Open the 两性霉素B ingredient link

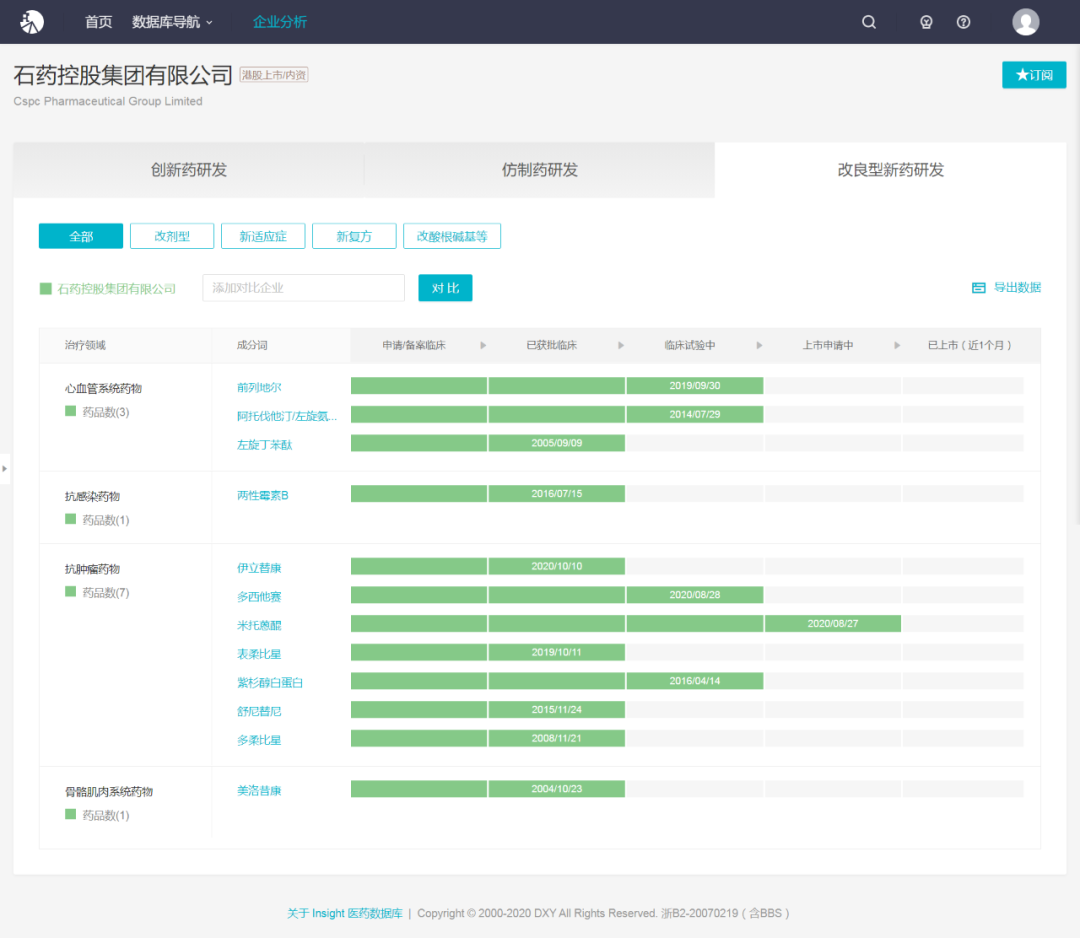pos(262,496)
